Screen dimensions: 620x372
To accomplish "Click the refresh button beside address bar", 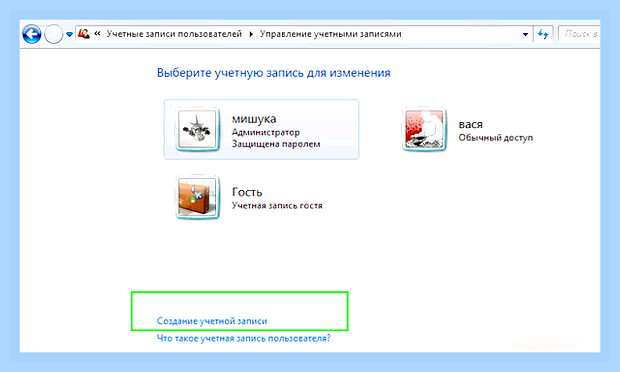I will pyautogui.click(x=543, y=34).
